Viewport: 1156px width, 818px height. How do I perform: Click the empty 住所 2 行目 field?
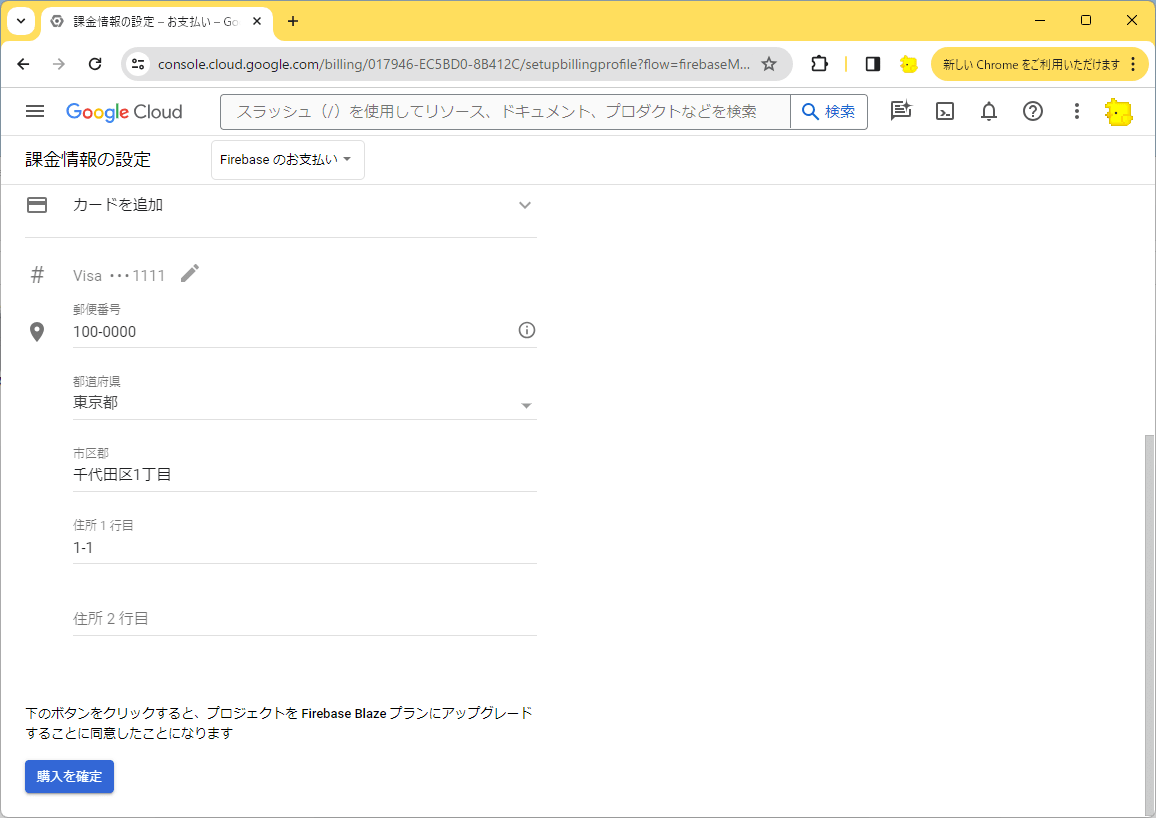304,618
